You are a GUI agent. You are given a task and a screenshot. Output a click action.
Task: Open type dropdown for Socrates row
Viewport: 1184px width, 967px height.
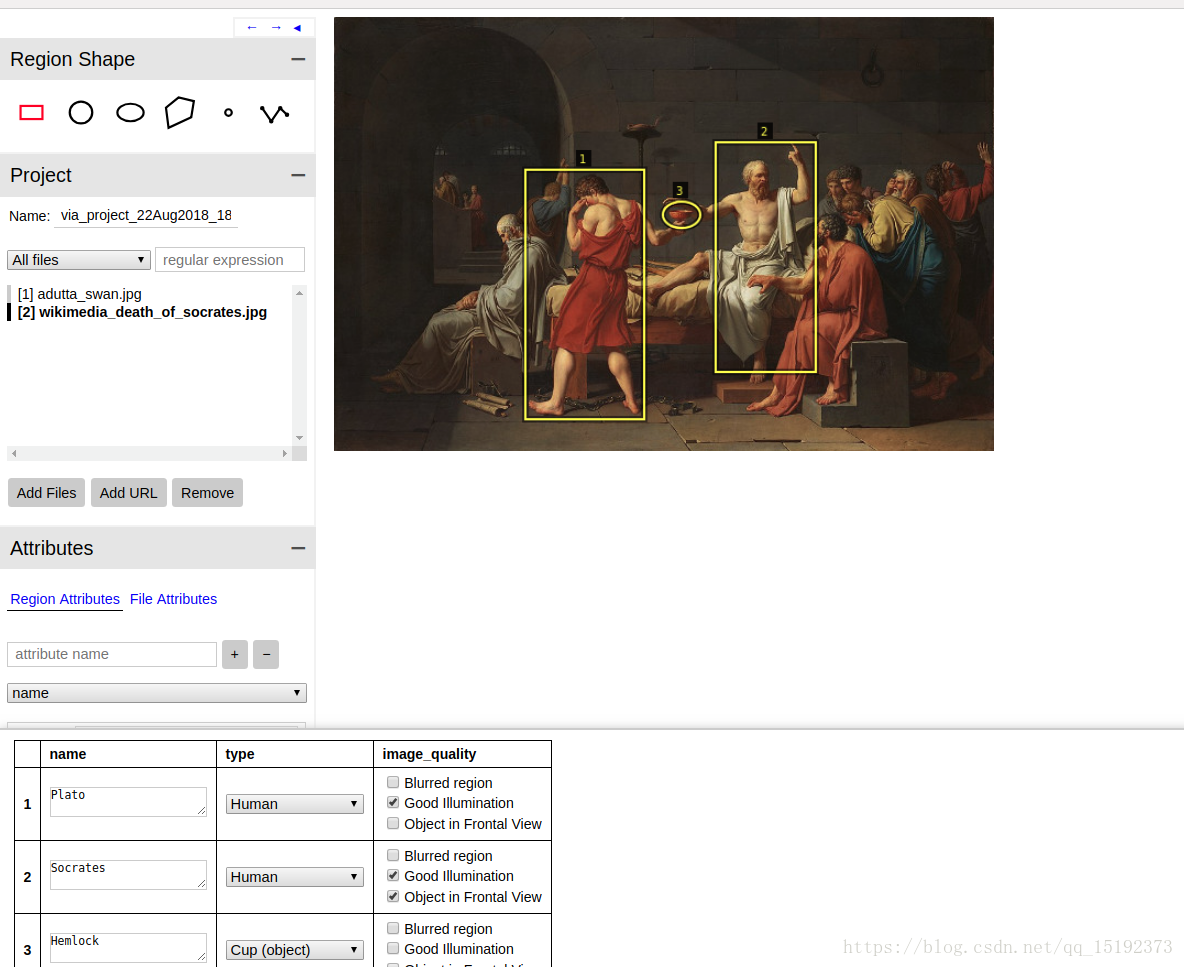point(294,877)
